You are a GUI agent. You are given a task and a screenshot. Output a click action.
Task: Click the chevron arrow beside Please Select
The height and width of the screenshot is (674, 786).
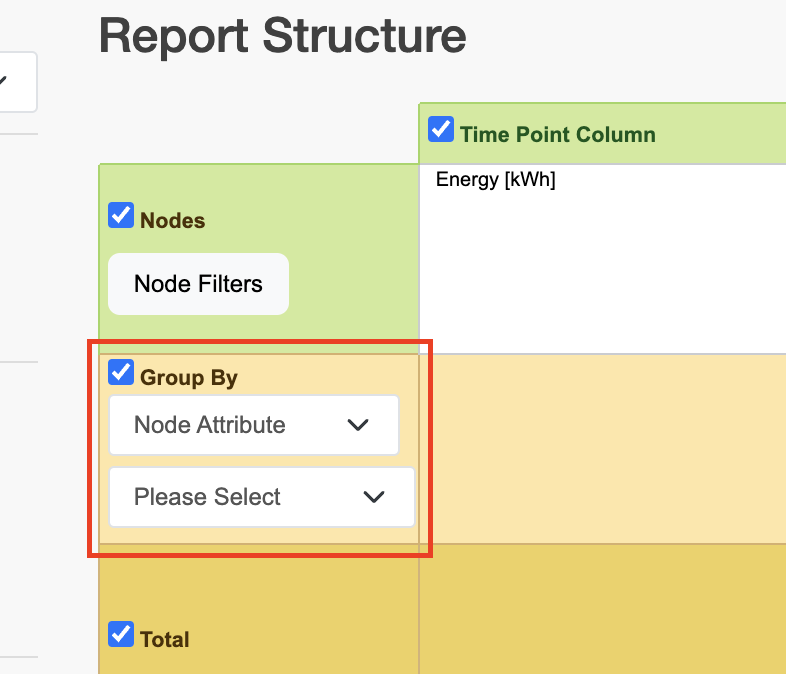click(374, 497)
